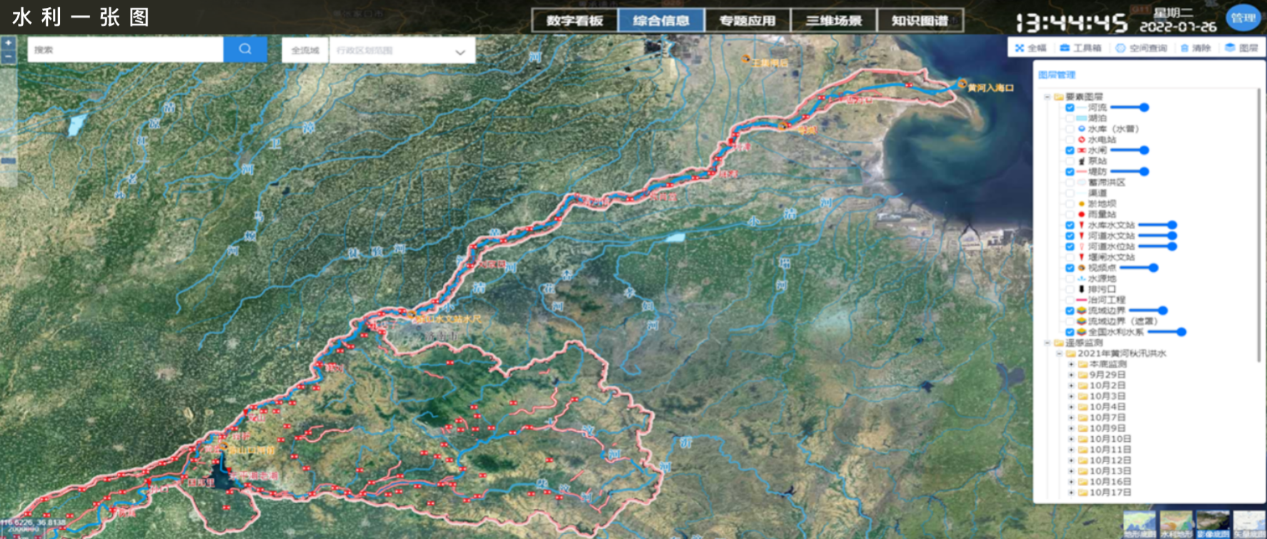The width and height of the screenshot is (1267, 539).
Task: Click the 全幅 full extent tool
Action: pyautogui.click(x=1030, y=47)
